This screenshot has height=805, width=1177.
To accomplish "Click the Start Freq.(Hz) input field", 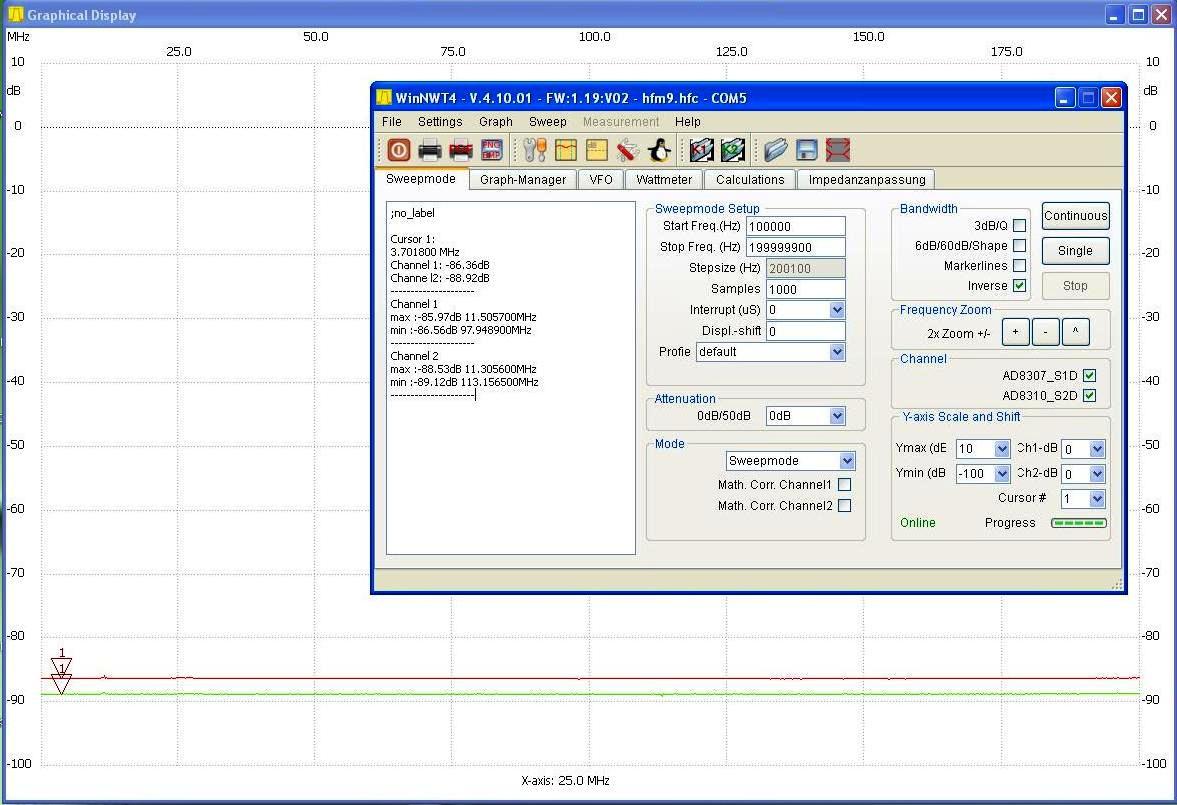I will pos(795,227).
